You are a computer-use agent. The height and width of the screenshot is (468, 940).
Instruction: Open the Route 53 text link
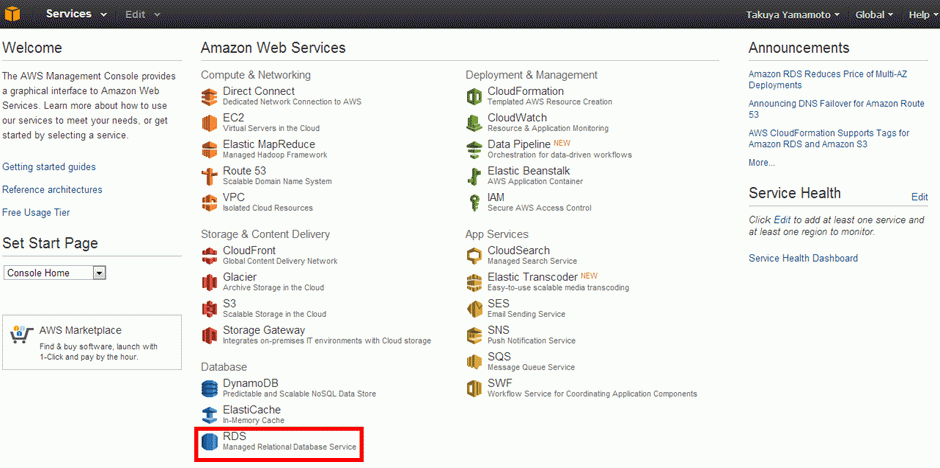pyautogui.click(x=245, y=171)
